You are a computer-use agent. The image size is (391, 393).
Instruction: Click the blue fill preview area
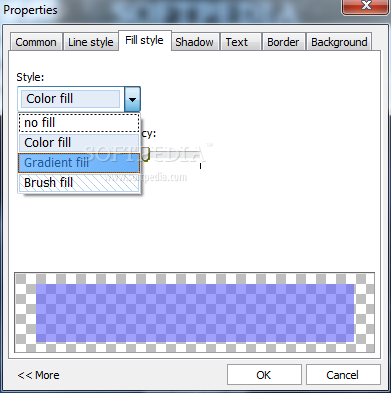(195, 313)
